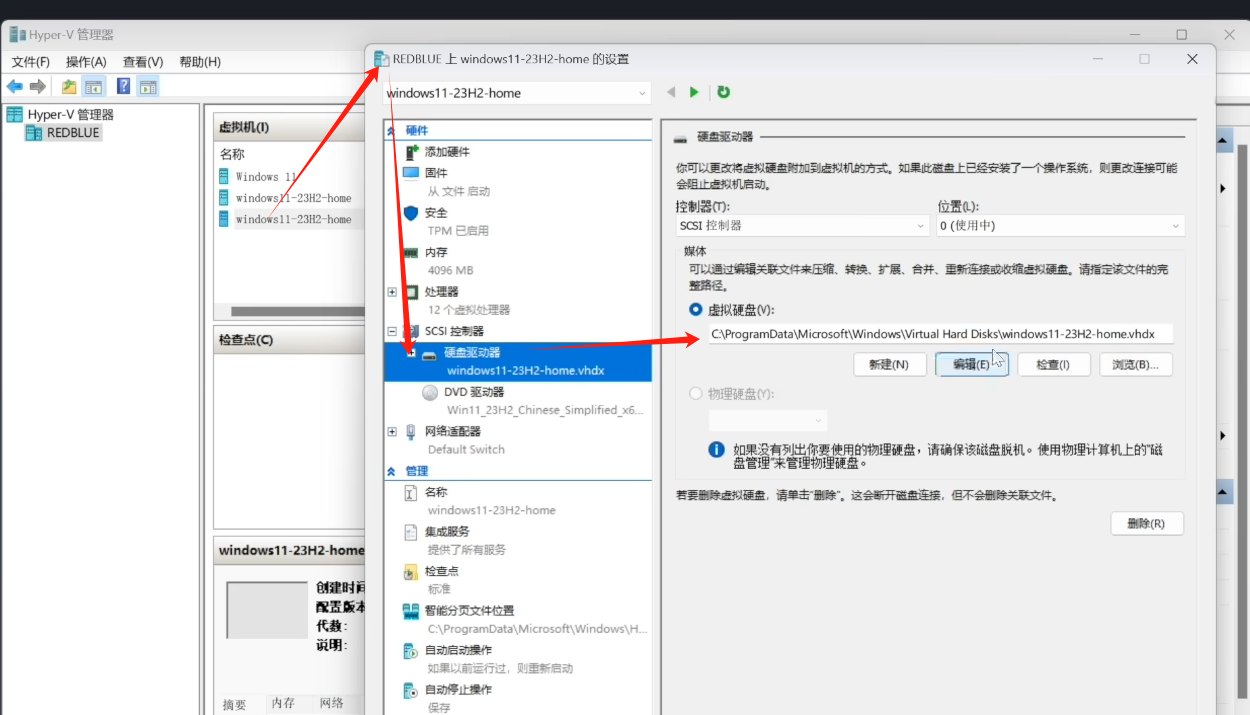The height and width of the screenshot is (715, 1250).
Task: Expand the 处理器 node plus box
Action: coord(392,292)
